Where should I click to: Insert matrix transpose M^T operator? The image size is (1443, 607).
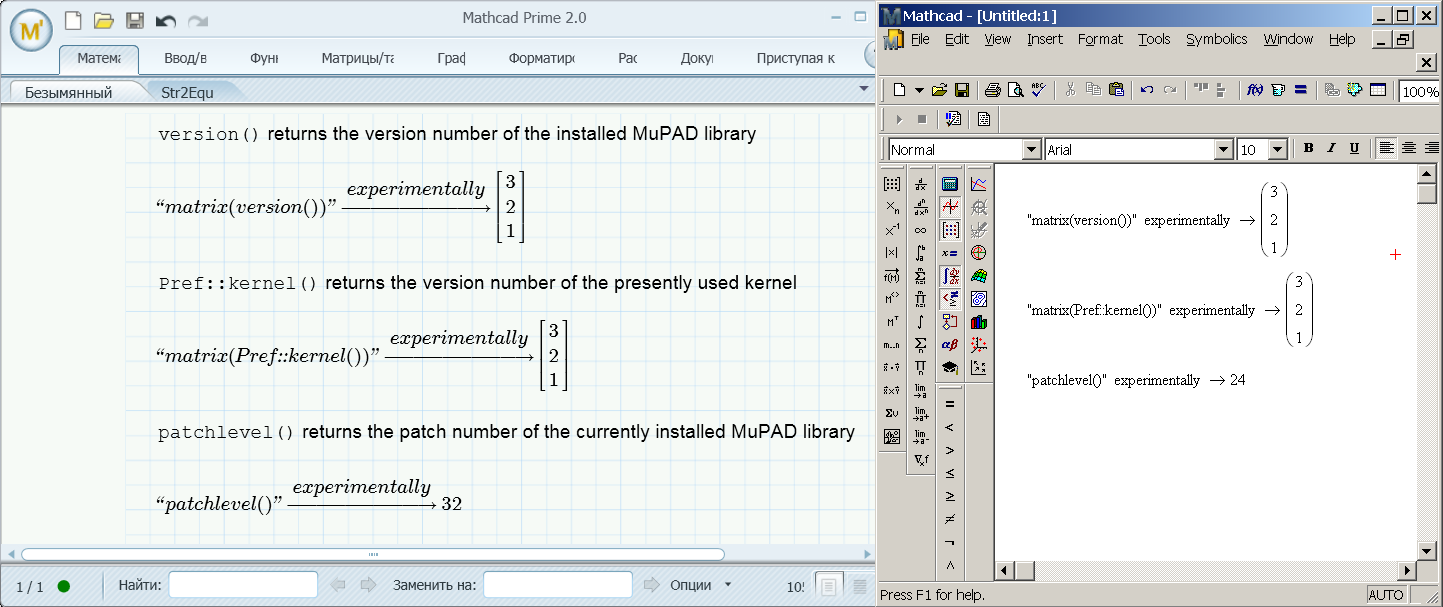891,322
